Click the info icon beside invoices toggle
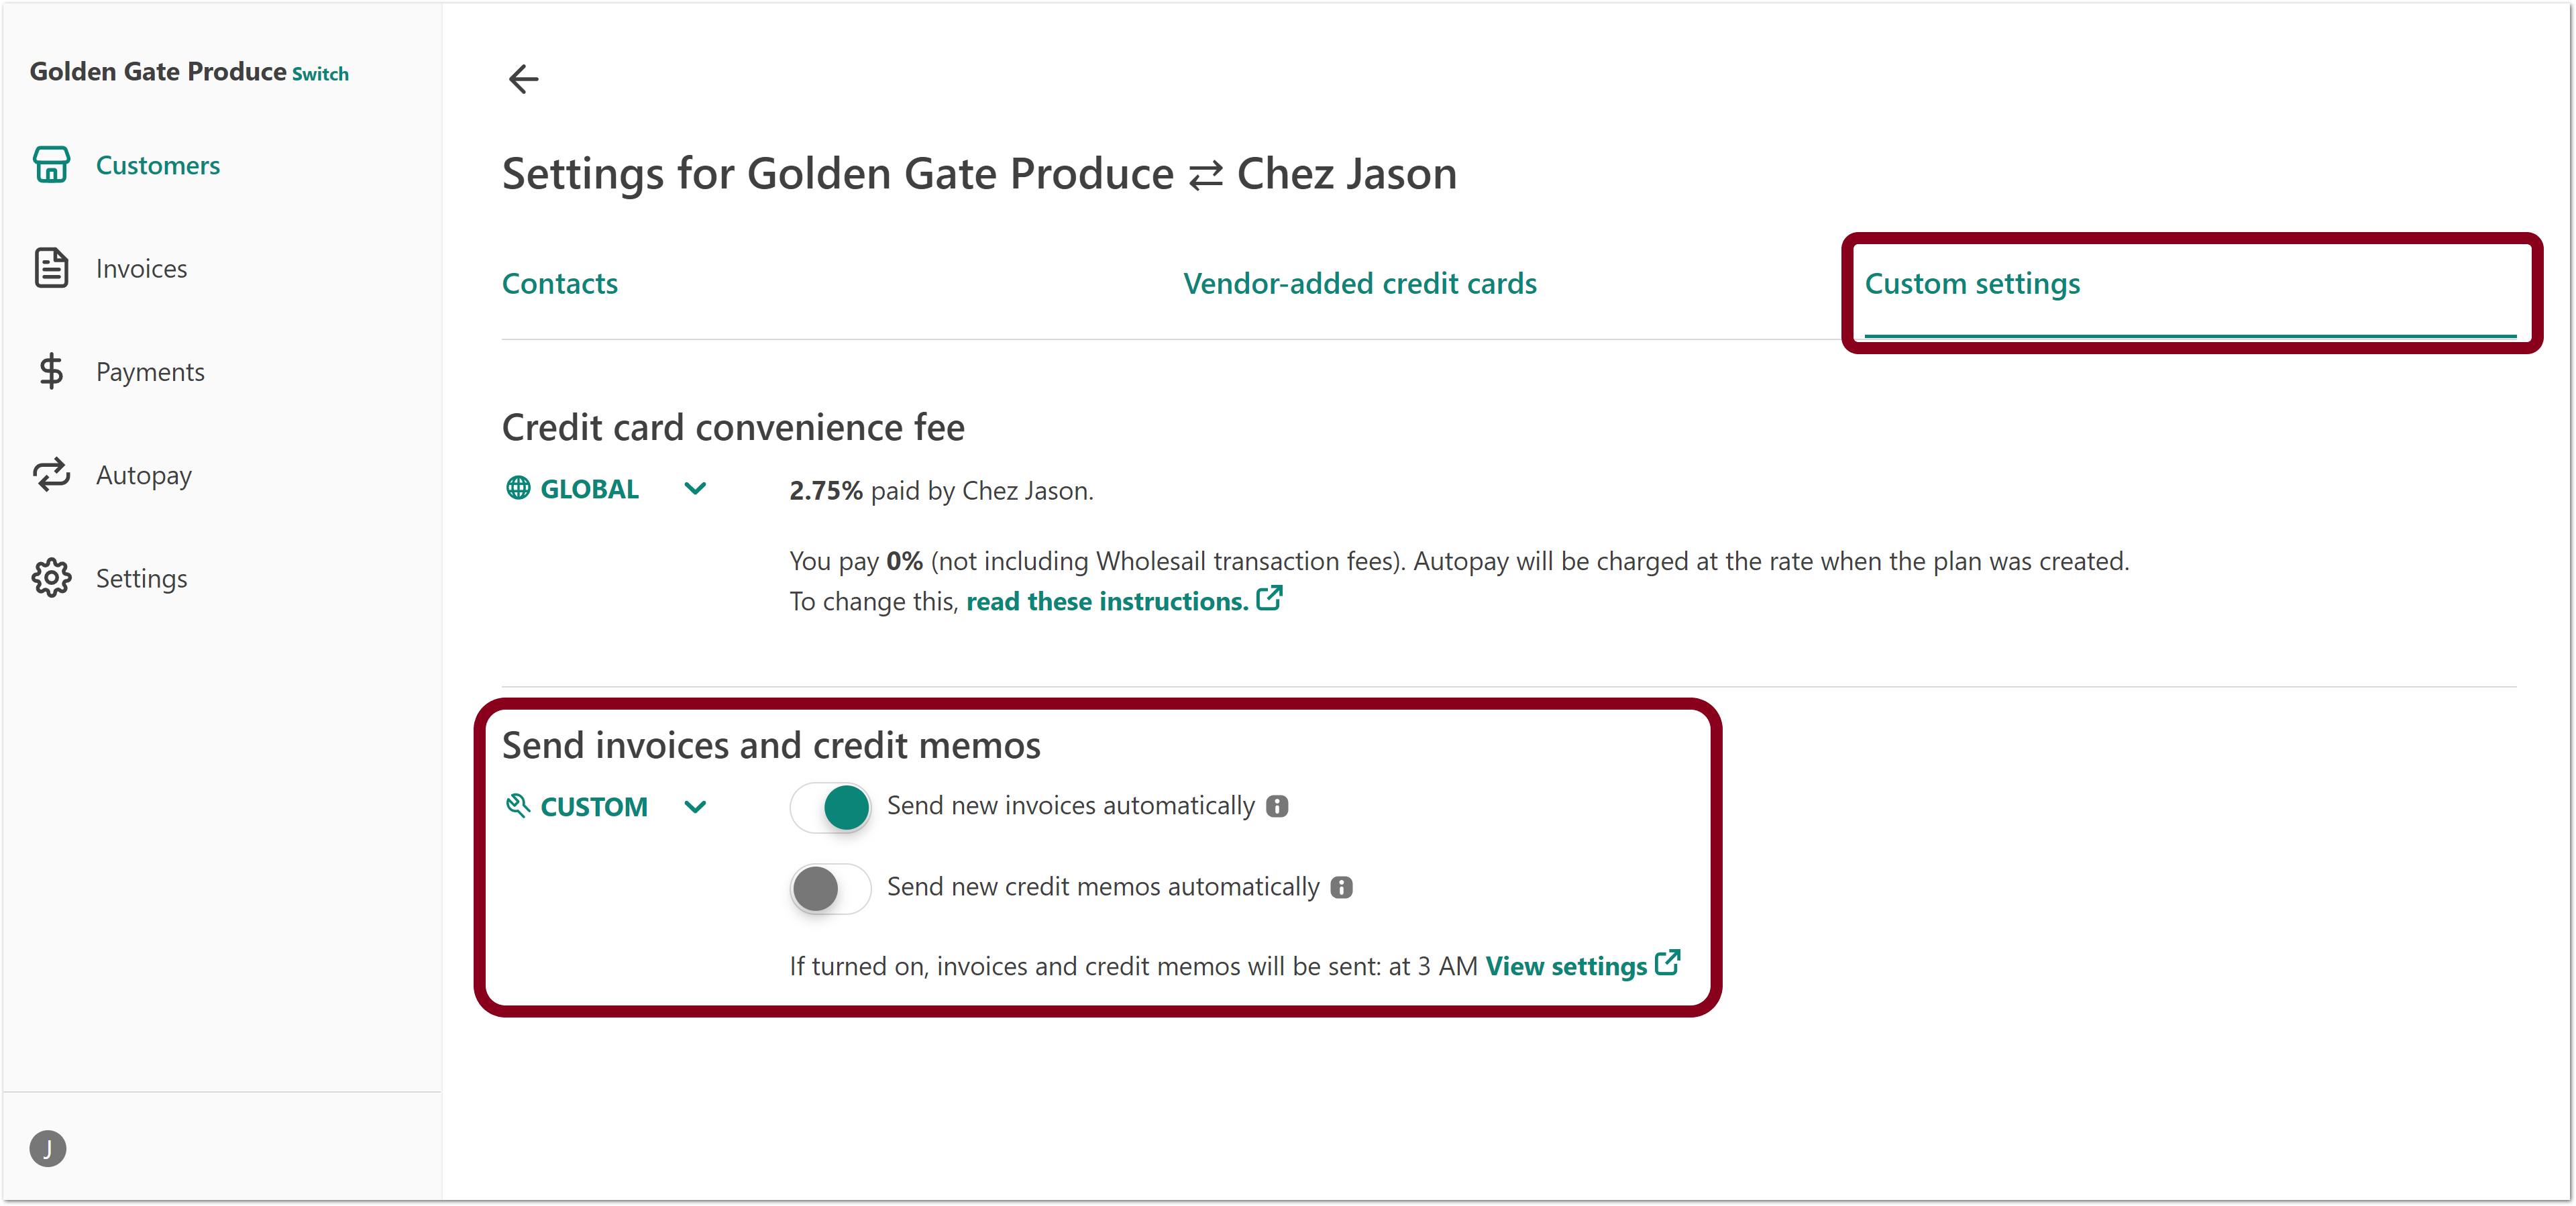The height and width of the screenshot is (1206, 2576). tap(1277, 806)
